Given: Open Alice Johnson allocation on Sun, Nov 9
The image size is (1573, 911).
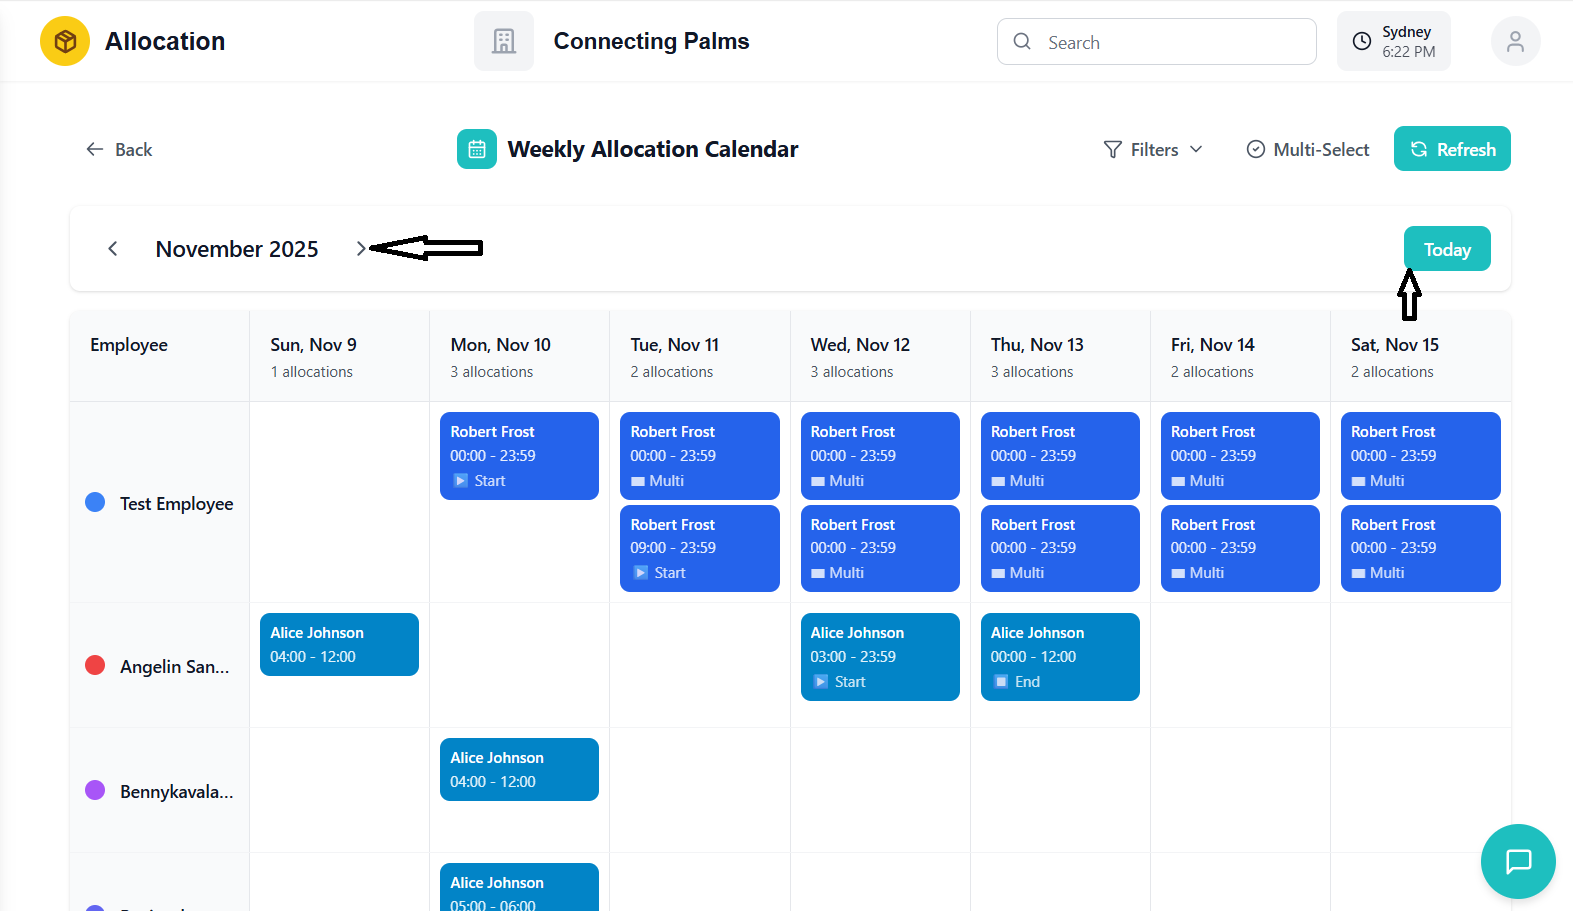Looking at the screenshot, I should 339,644.
